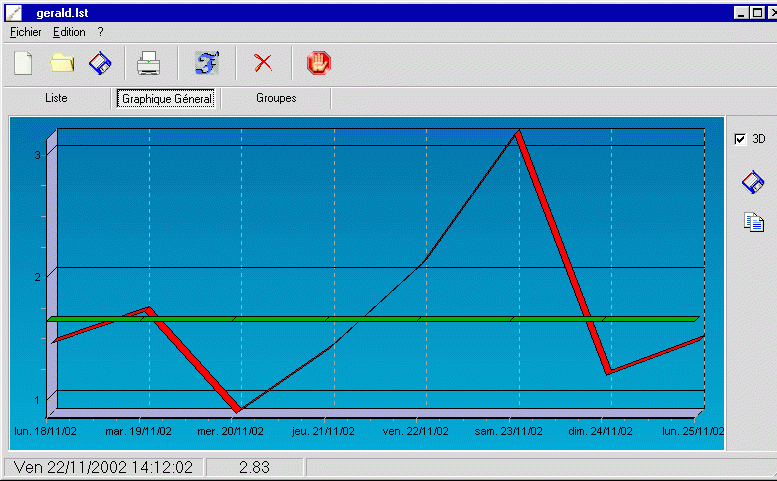The height and width of the screenshot is (481, 777).
Task: Open the ? help menu
Action: pos(100,32)
